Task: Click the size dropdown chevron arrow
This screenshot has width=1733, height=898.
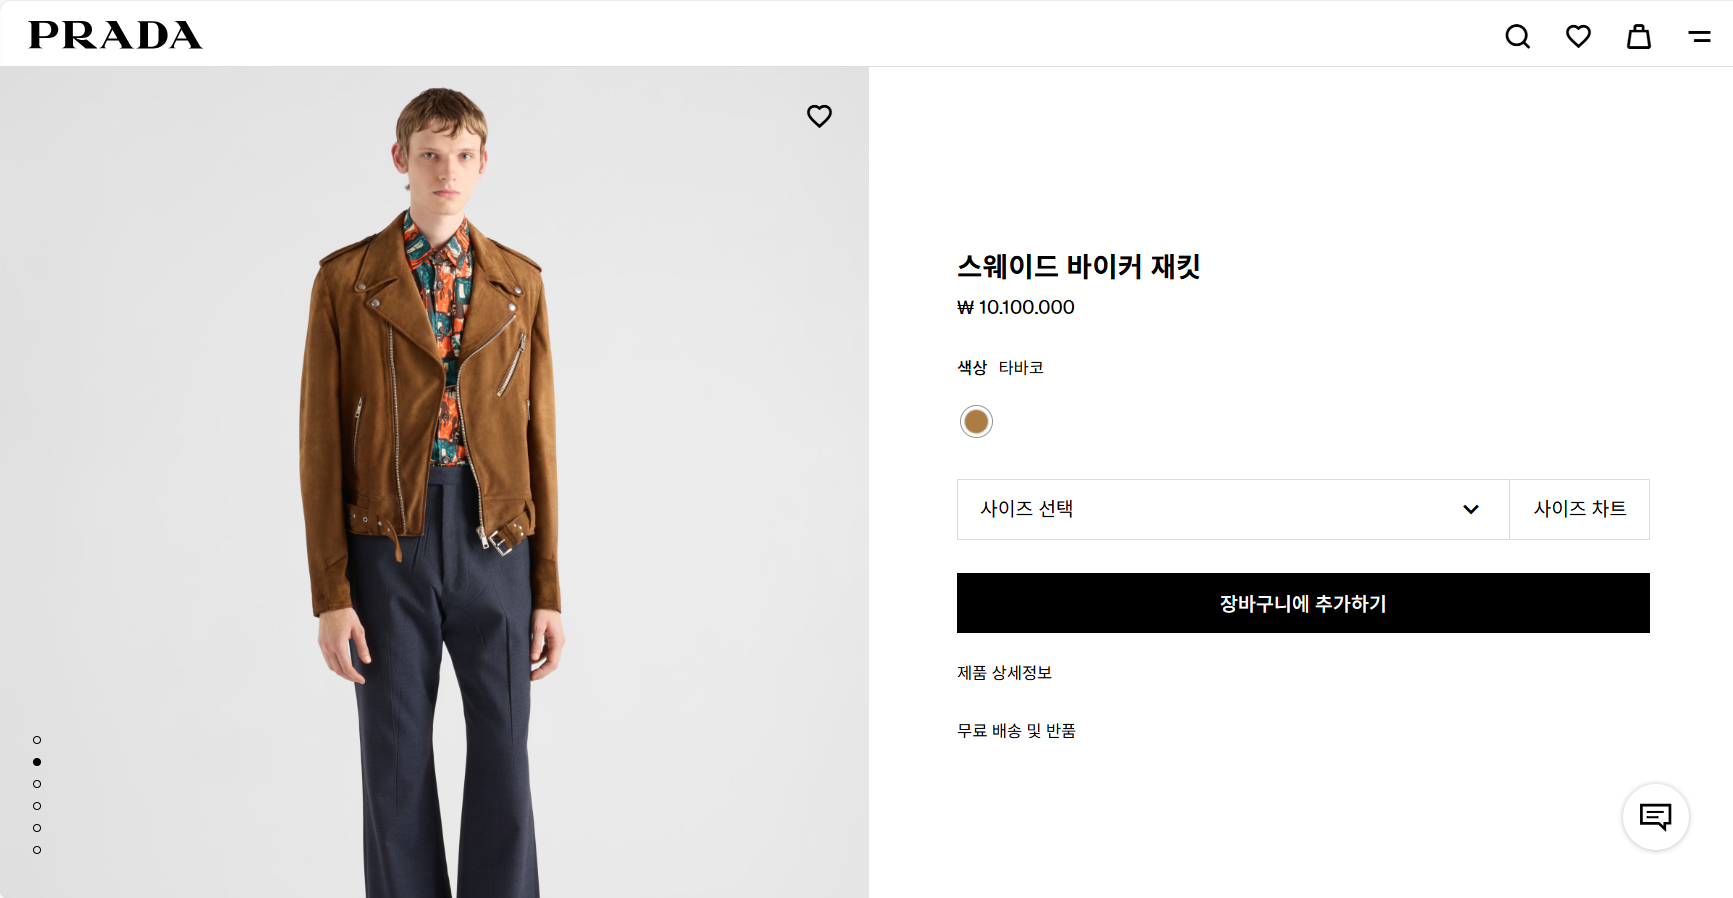Action: [1470, 509]
